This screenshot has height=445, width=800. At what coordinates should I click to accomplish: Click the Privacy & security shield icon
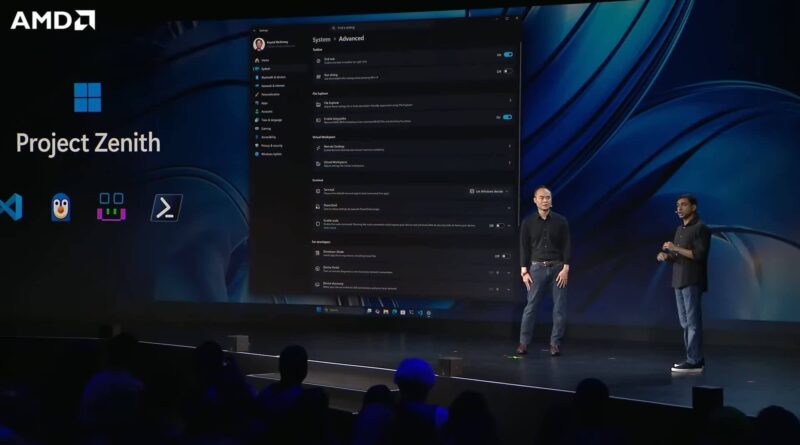pyautogui.click(x=257, y=145)
